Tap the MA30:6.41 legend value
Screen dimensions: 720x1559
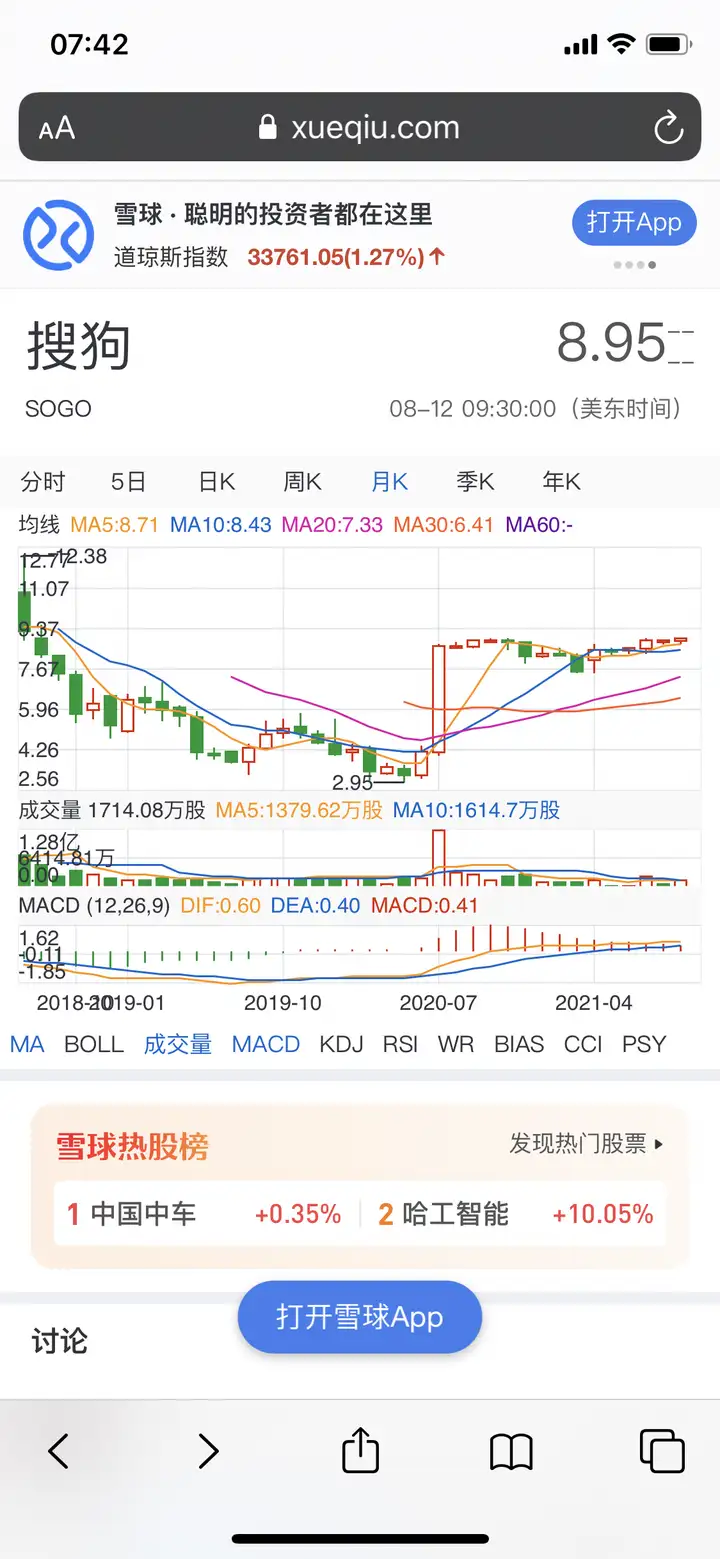coord(444,524)
